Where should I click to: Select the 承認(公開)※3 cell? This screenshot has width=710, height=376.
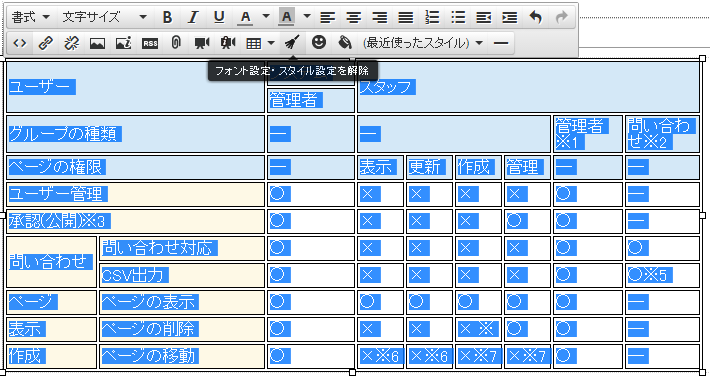pyautogui.click(x=135, y=221)
